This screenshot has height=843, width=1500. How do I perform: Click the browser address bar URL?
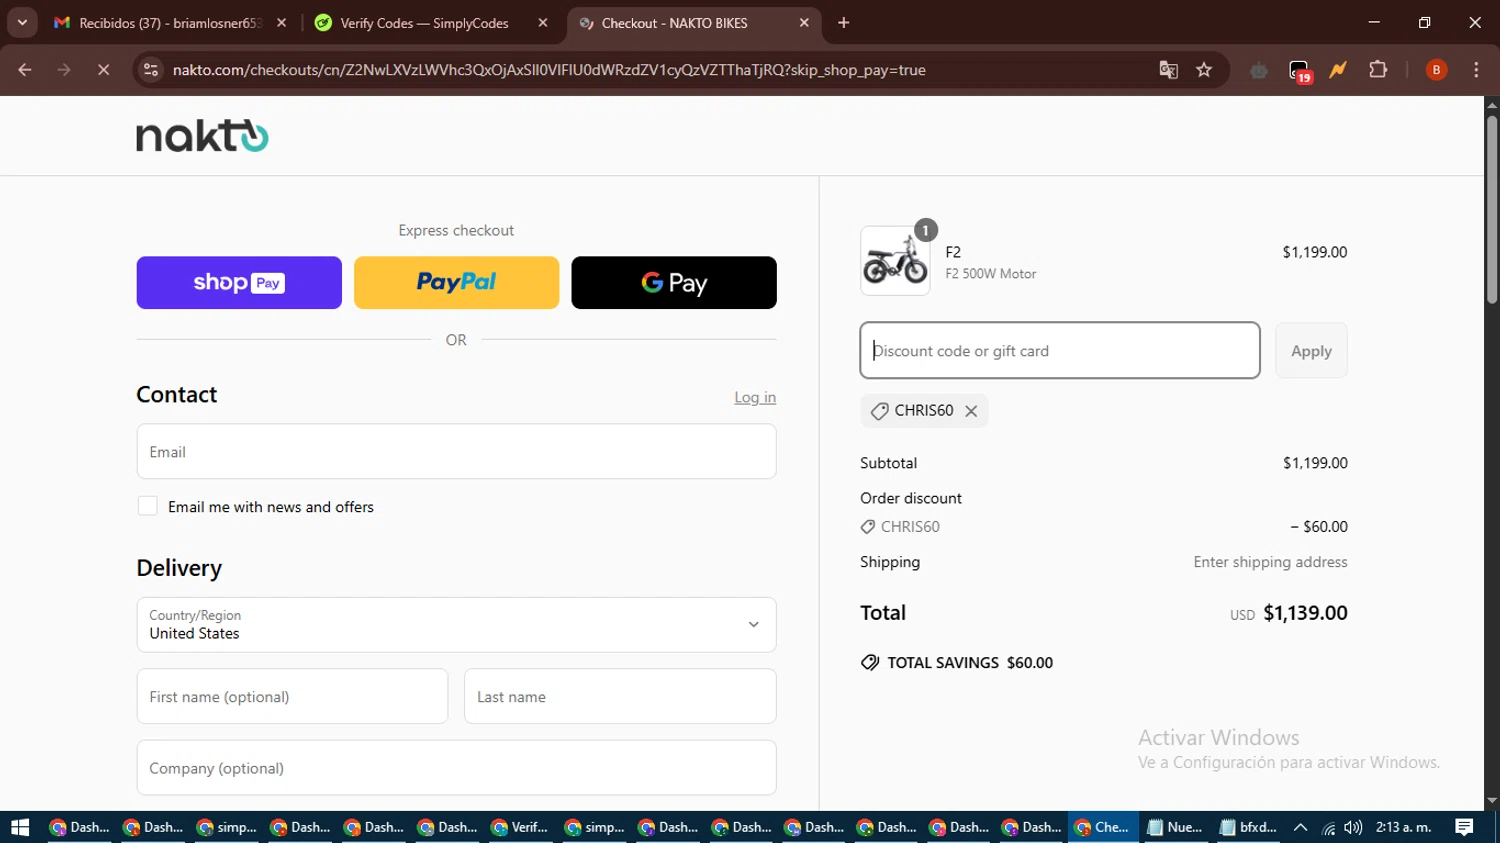pos(549,70)
